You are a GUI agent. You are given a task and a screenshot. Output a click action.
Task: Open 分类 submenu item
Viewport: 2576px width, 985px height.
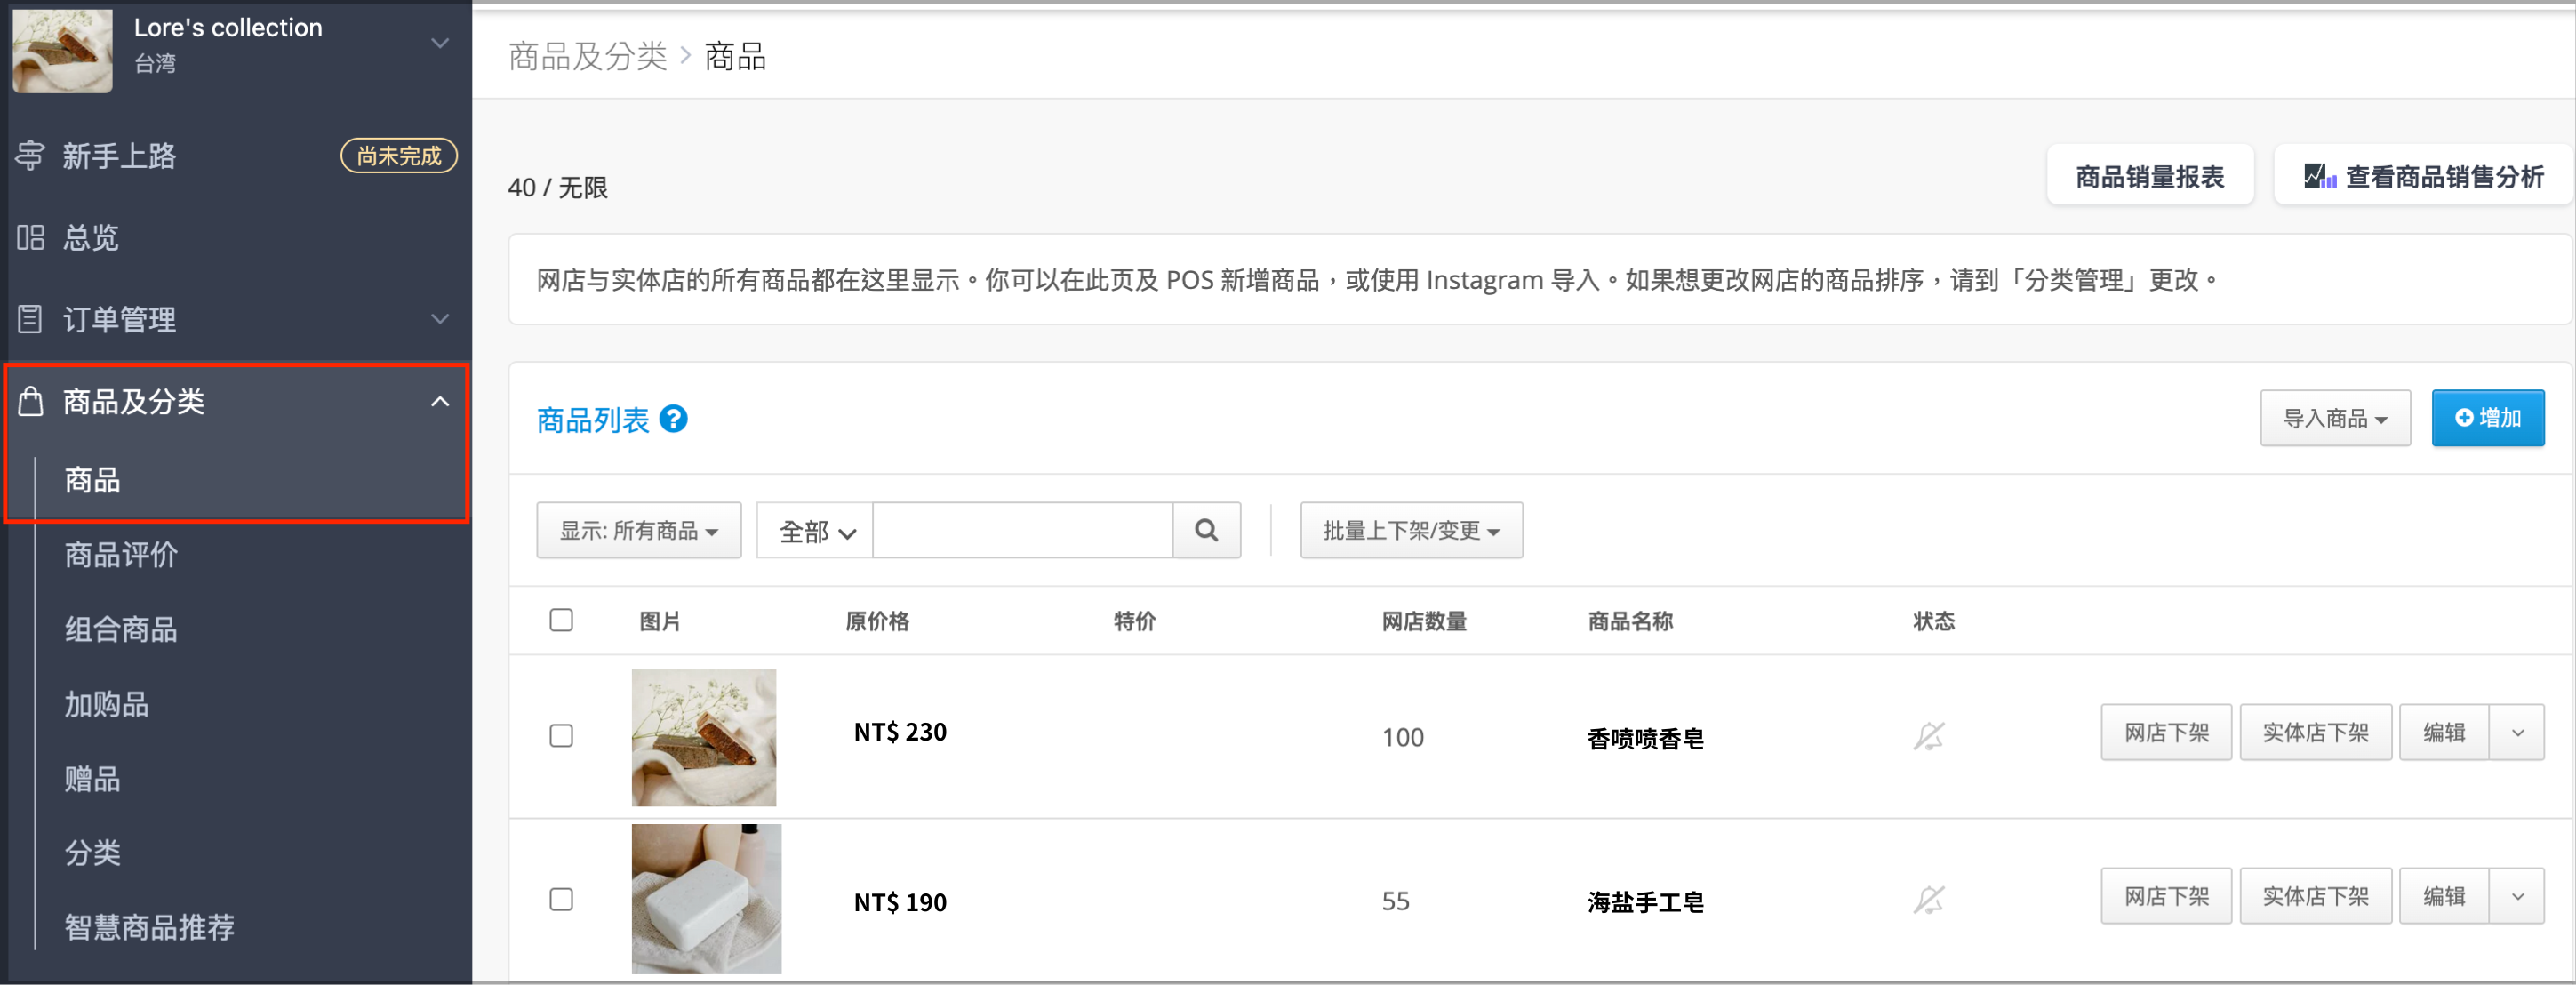click(92, 853)
